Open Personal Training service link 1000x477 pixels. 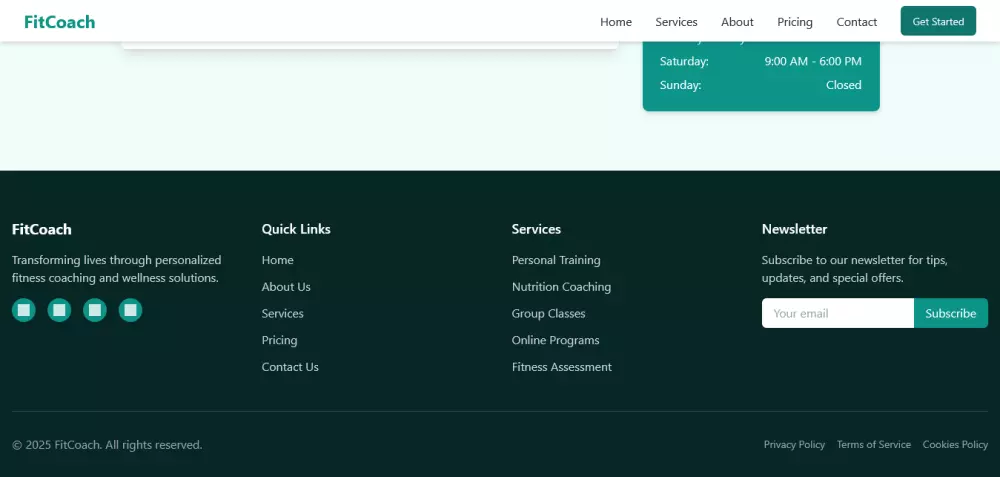[x=556, y=260]
